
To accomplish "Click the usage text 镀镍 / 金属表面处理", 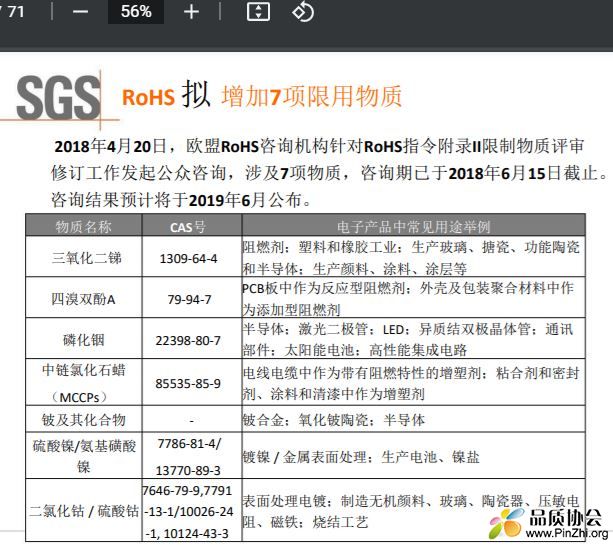I will tap(305, 457).
